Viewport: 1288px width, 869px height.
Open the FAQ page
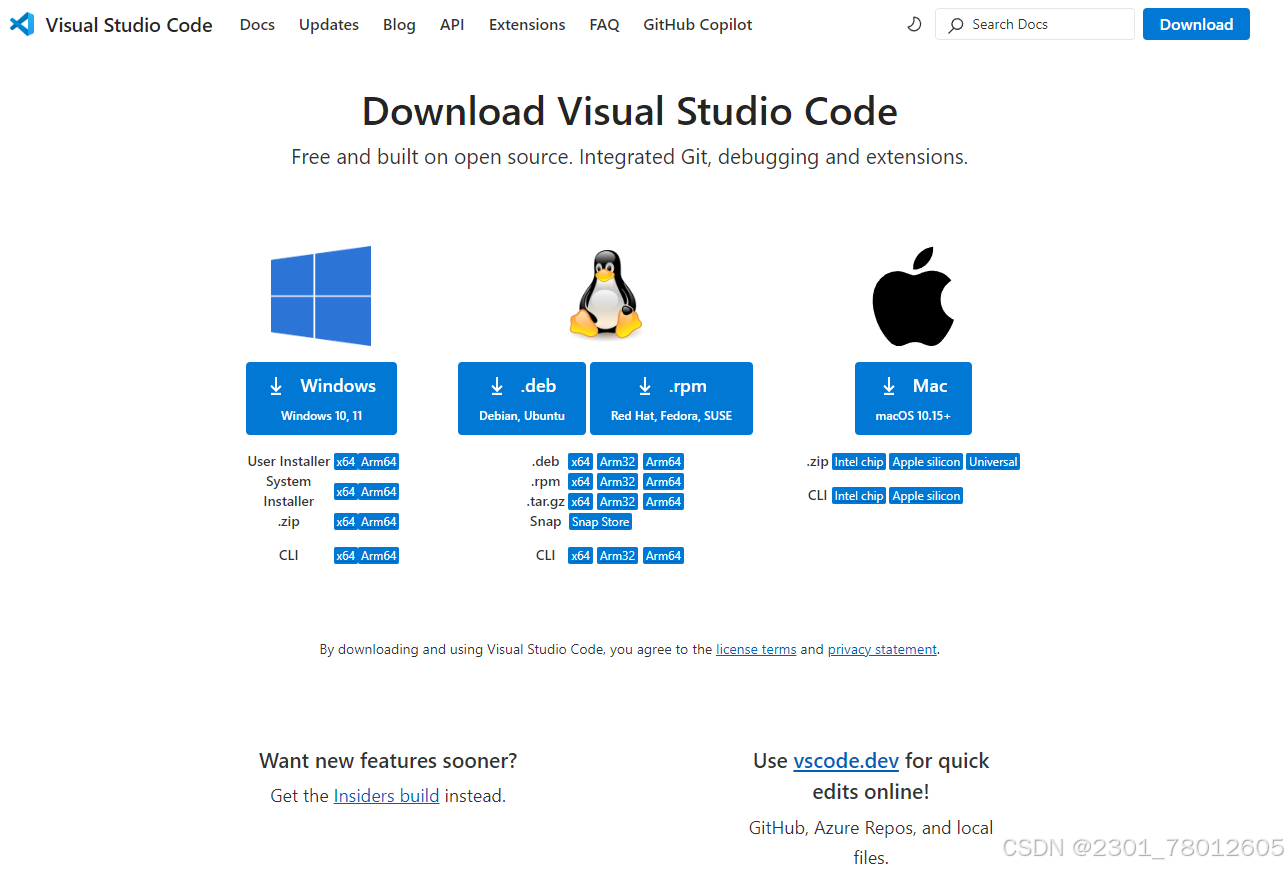604,24
